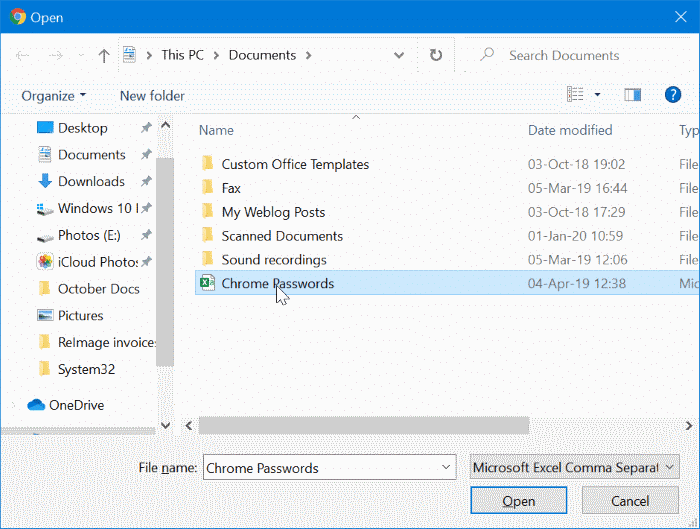Expand chevron after Documents in path
700x529 pixels.
[308, 55]
